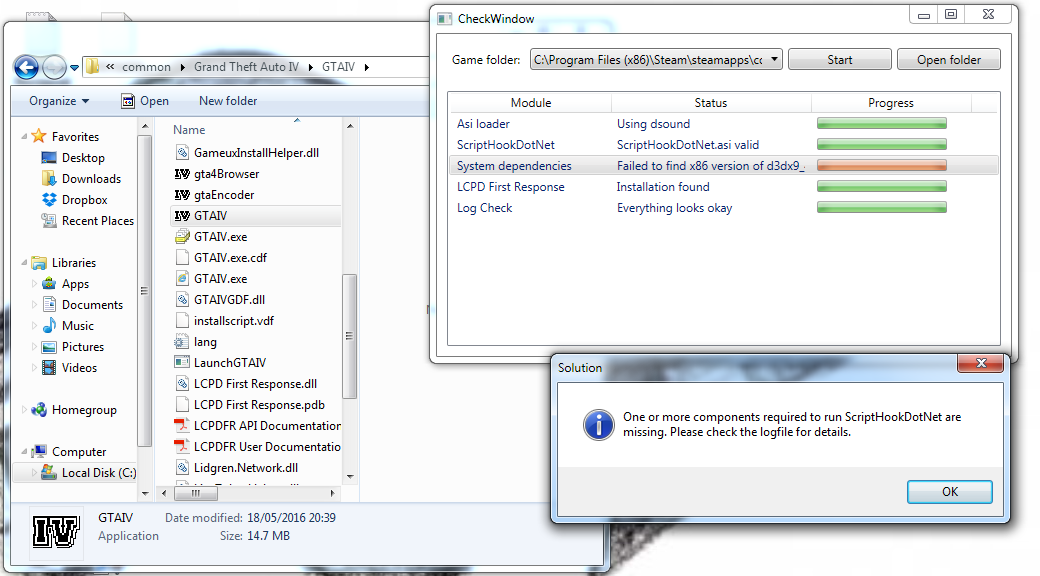
Task: Click file list vertical scrollbar down arrow
Action: (x=350, y=476)
